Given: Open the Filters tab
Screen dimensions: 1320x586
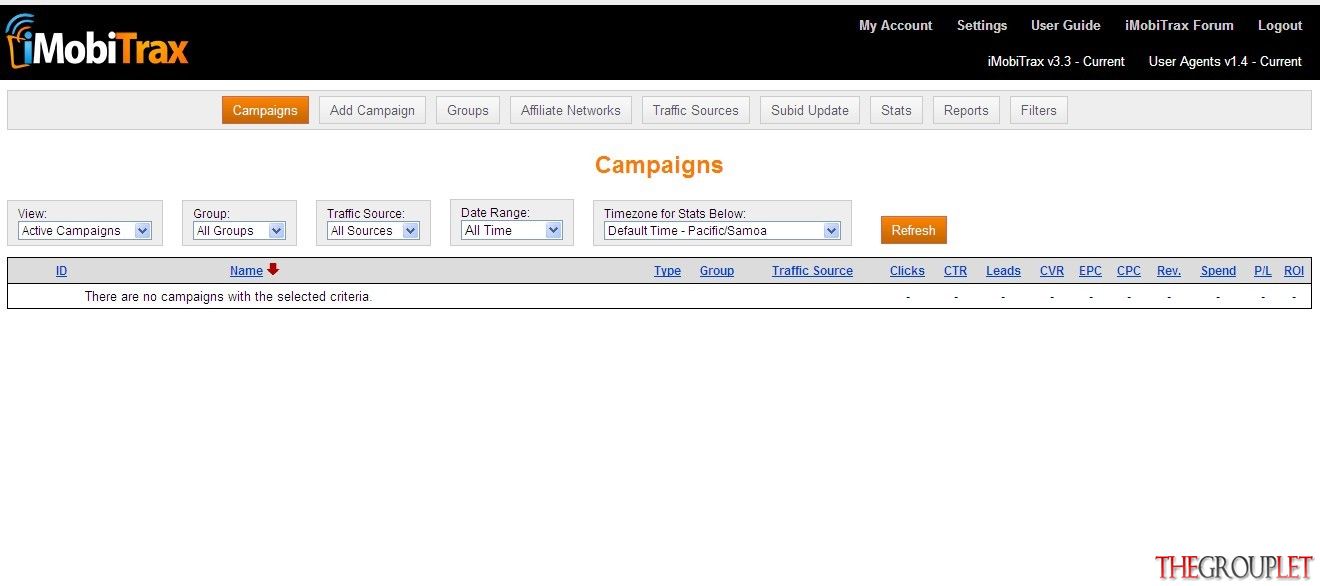Looking at the screenshot, I should (1038, 110).
